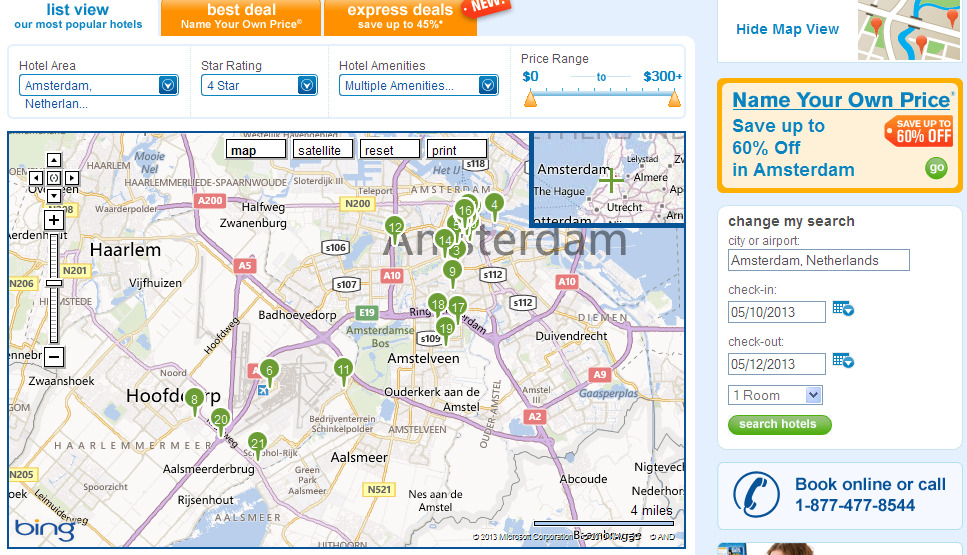Click the Bing logo

tap(44, 529)
